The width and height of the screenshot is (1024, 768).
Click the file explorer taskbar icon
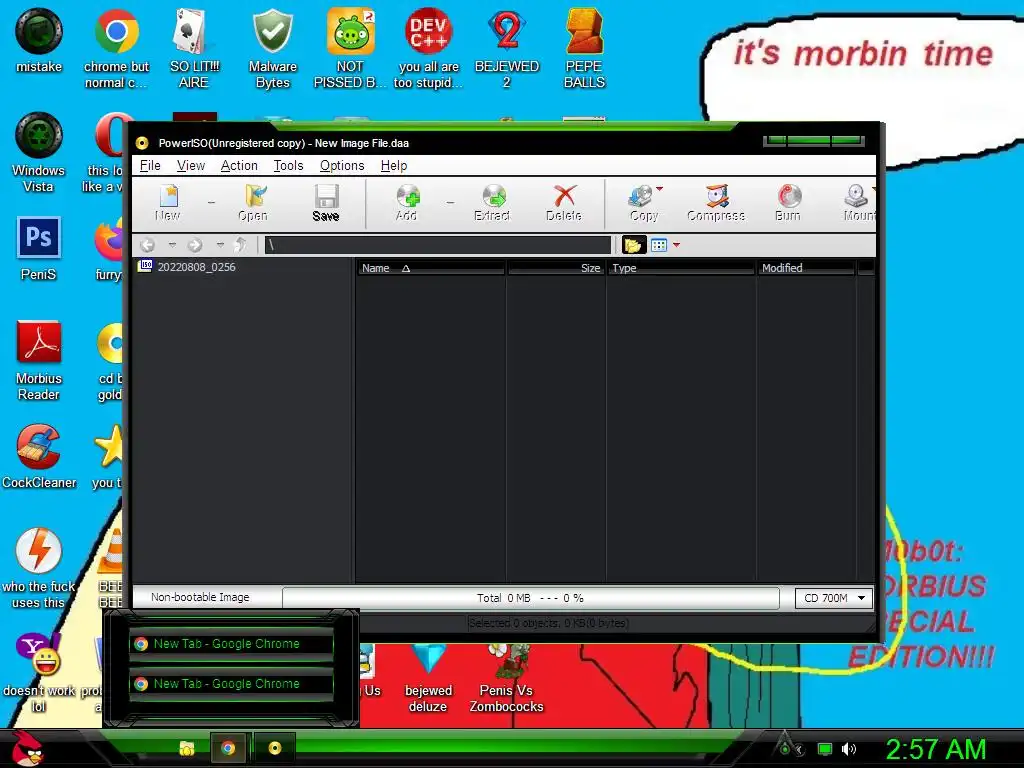187,748
